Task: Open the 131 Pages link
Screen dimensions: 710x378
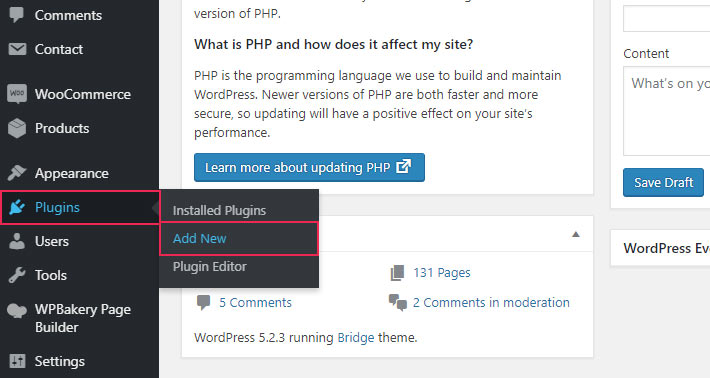Action: 441,273
